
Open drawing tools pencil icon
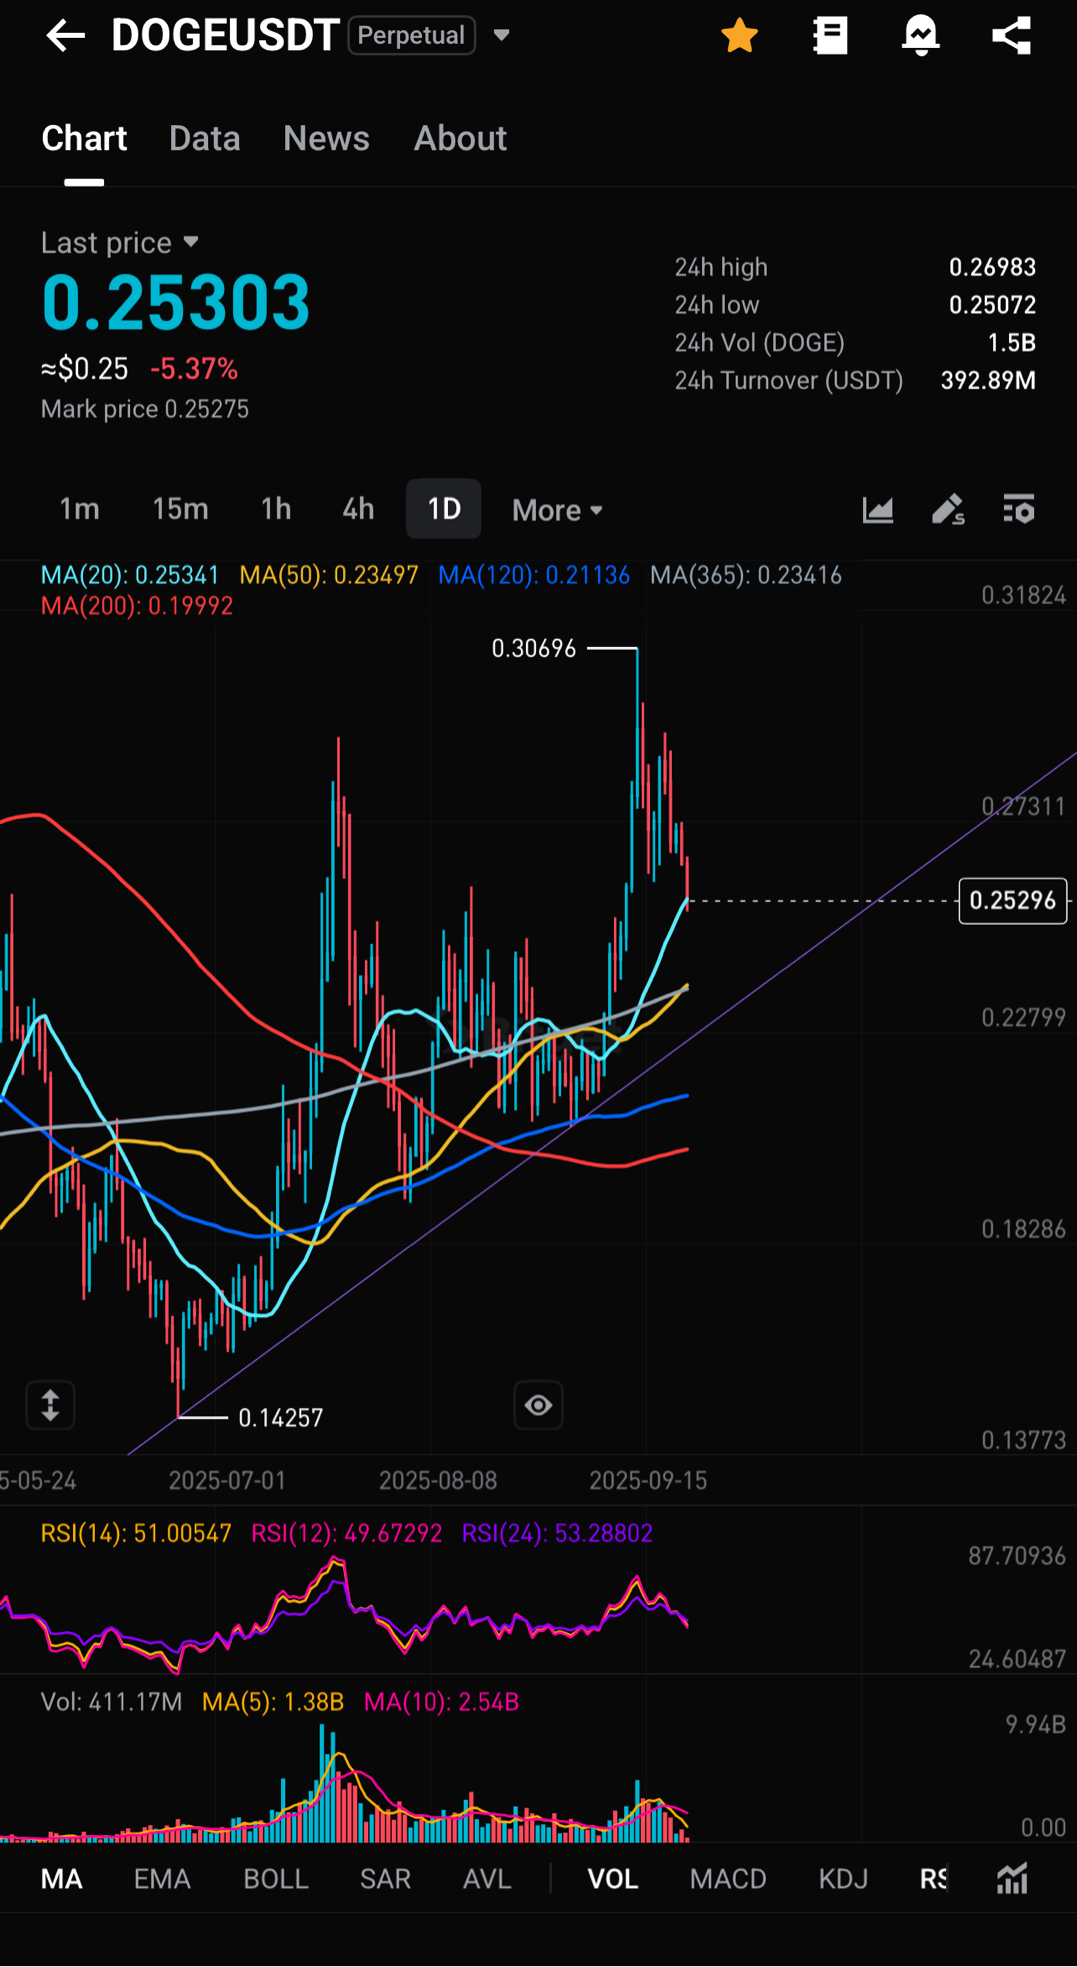point(947,510)
